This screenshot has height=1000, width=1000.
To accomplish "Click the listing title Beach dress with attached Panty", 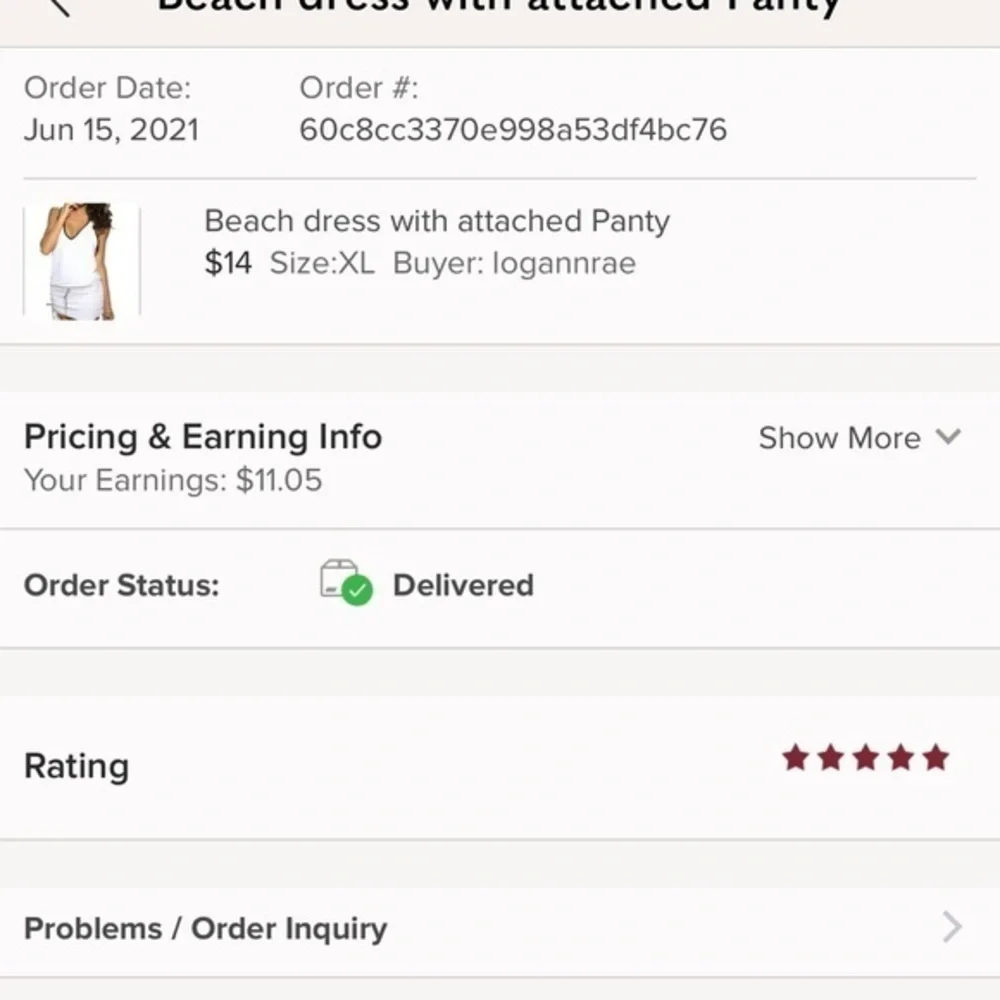I will click(436, 221).
